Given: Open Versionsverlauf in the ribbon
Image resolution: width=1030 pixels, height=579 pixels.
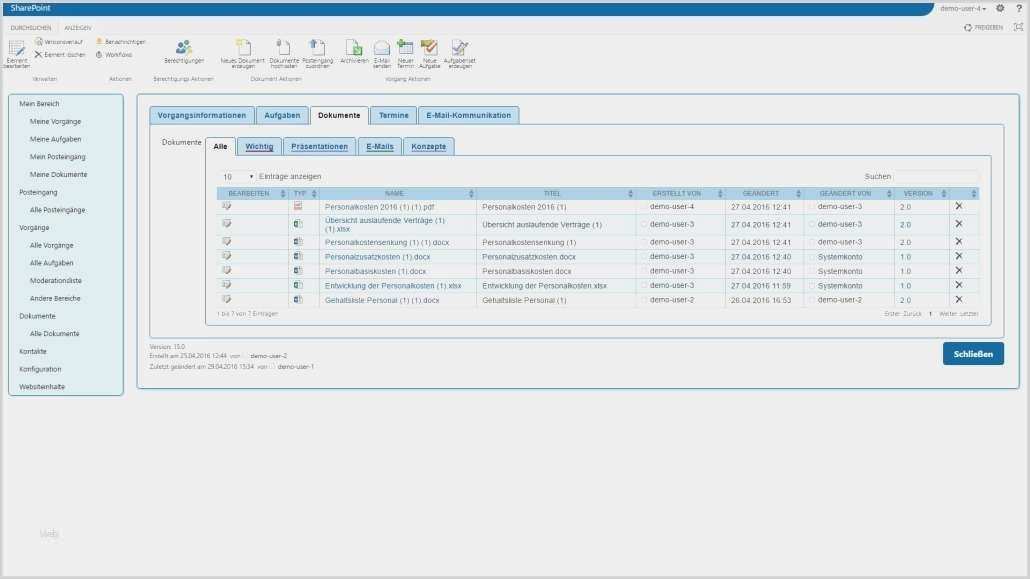Looking at the screenshot, I should tap(59, 42).
